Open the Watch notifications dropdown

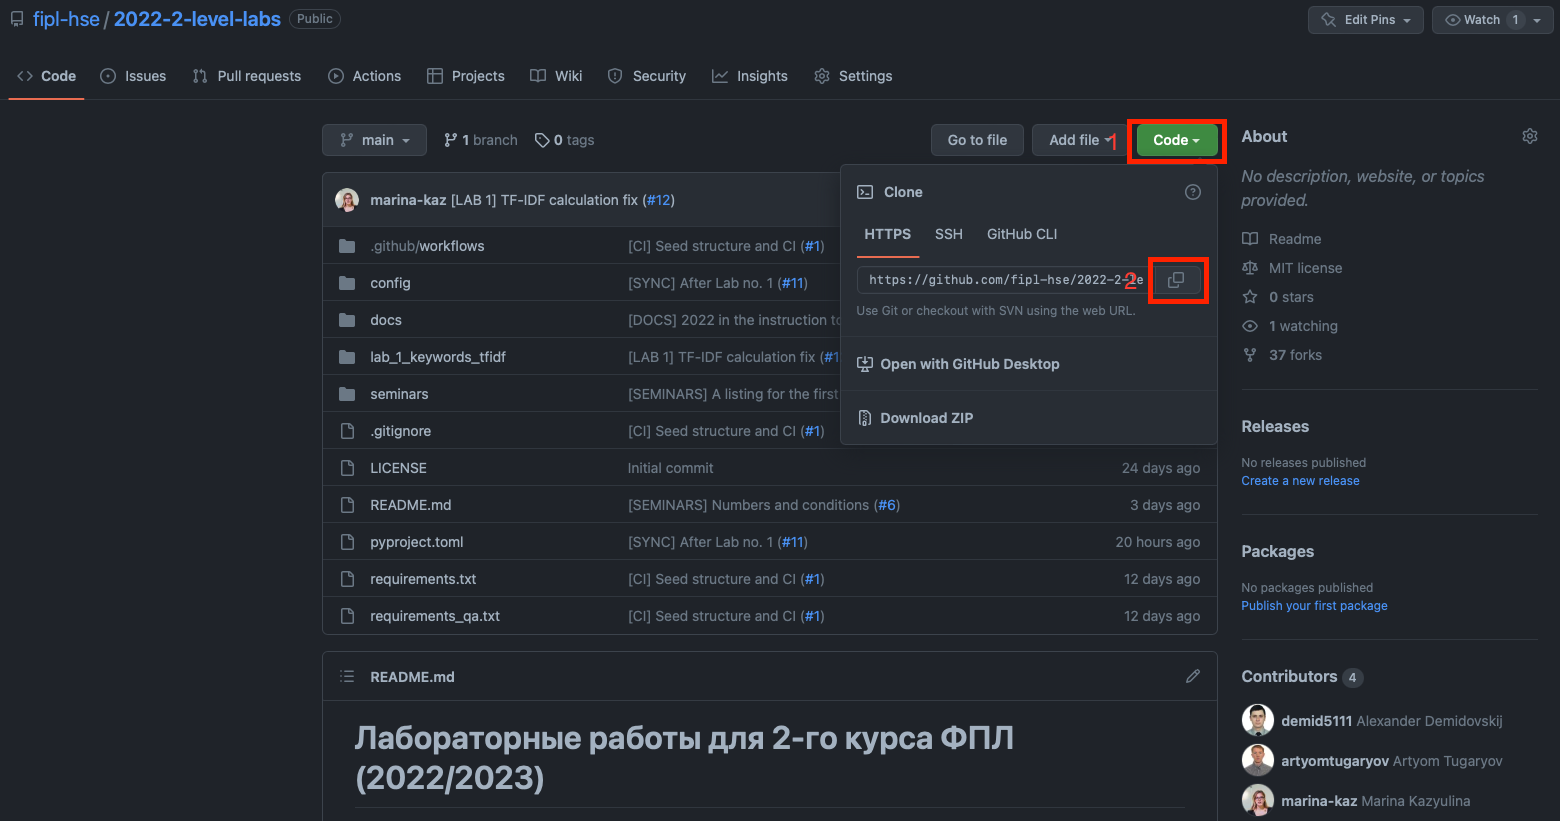coord(1493,20)
